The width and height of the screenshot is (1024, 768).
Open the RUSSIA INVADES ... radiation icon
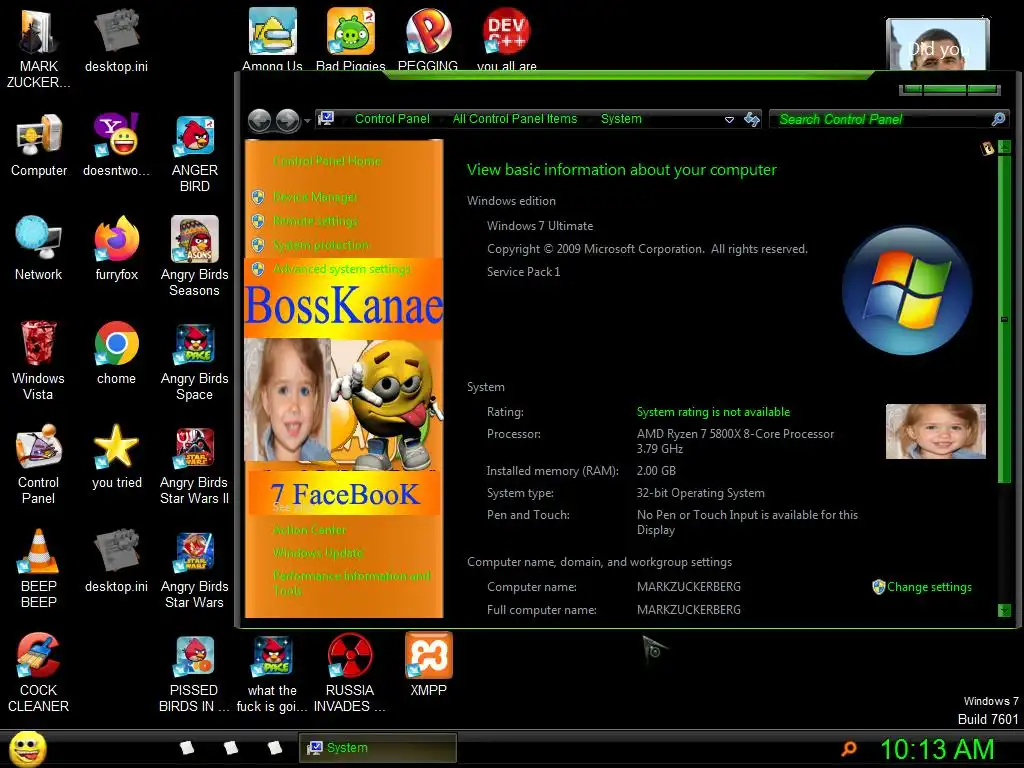pos(350,673)
